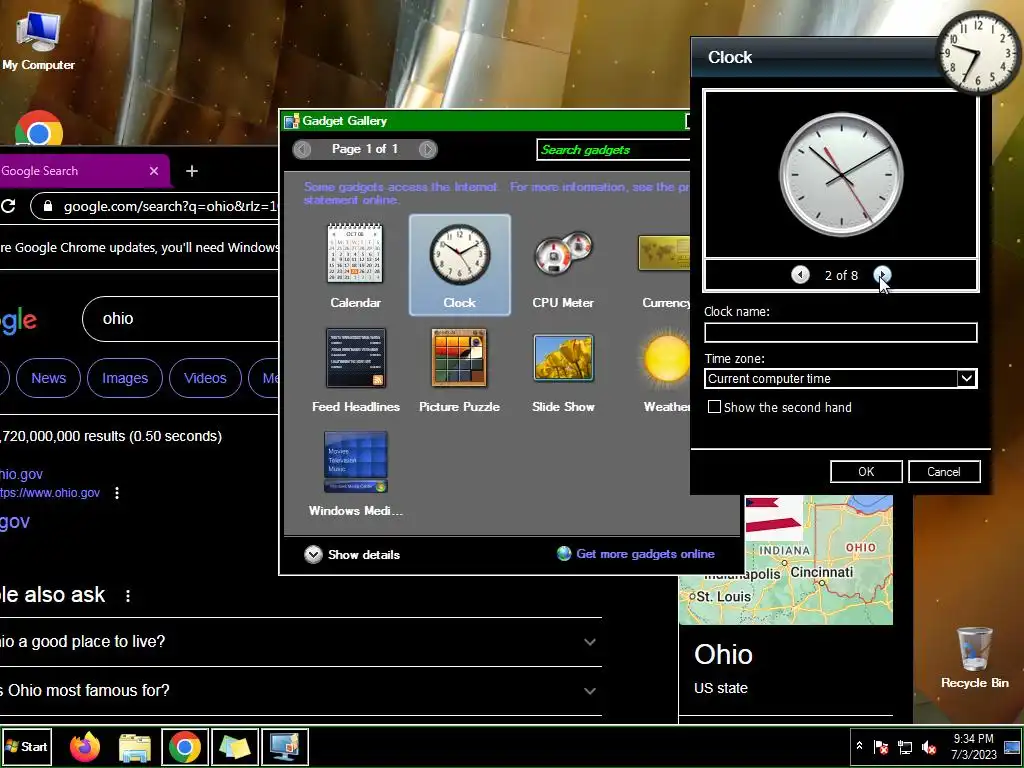Click the Google search box with ohio

pyautogui.click(x=181, y=319)
